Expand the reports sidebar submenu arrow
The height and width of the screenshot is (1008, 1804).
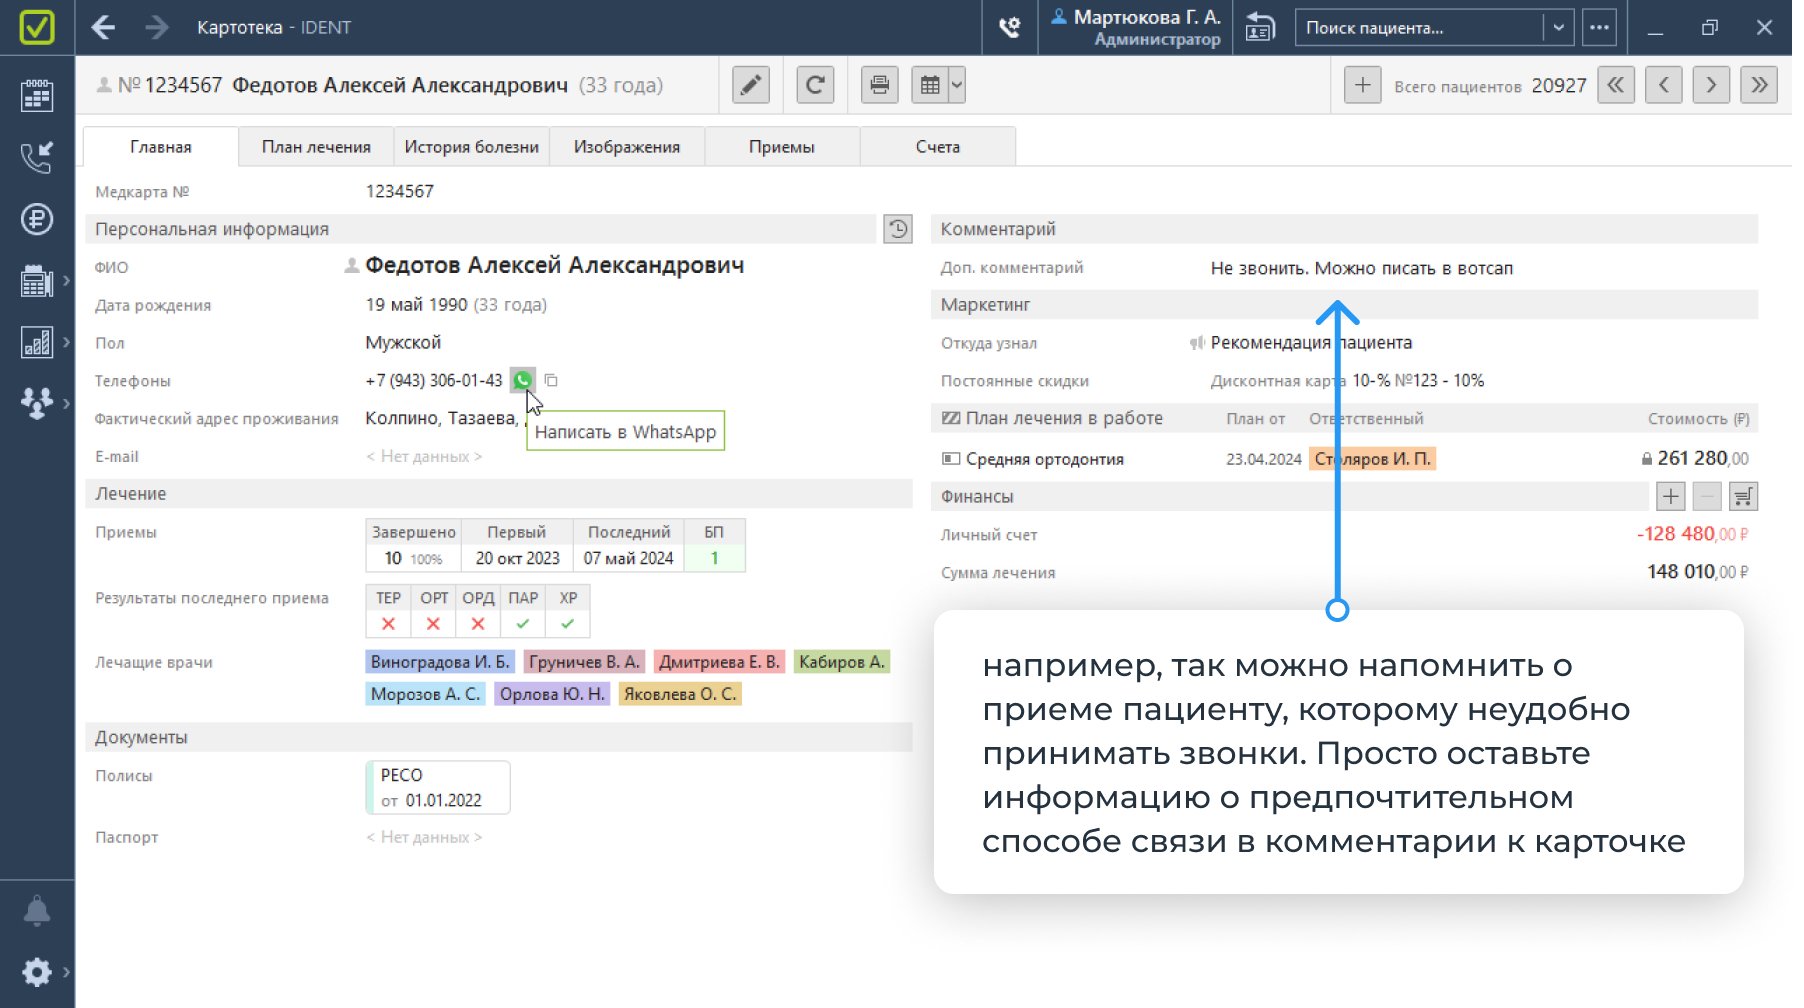[66, 342]
